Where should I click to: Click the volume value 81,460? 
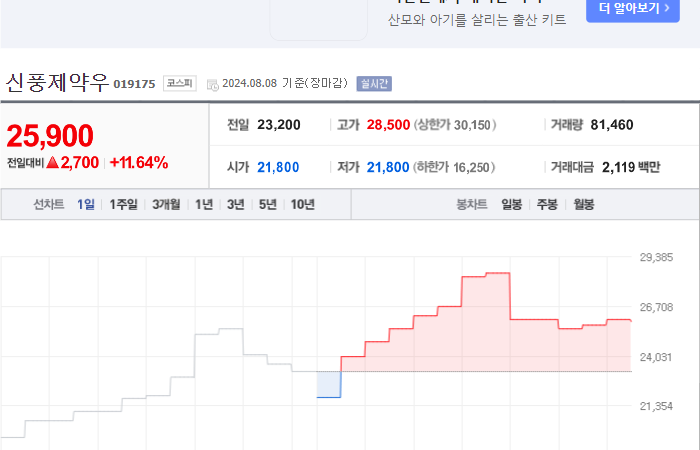click(x=612, y=125)
